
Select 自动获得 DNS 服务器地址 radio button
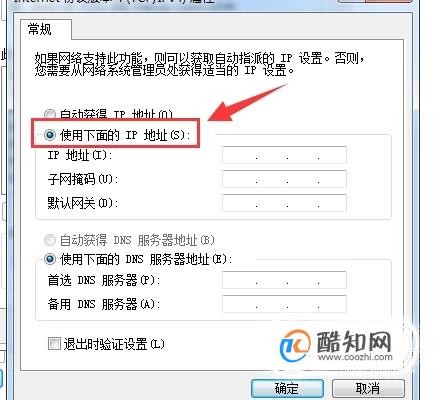[x=50, y=240]
